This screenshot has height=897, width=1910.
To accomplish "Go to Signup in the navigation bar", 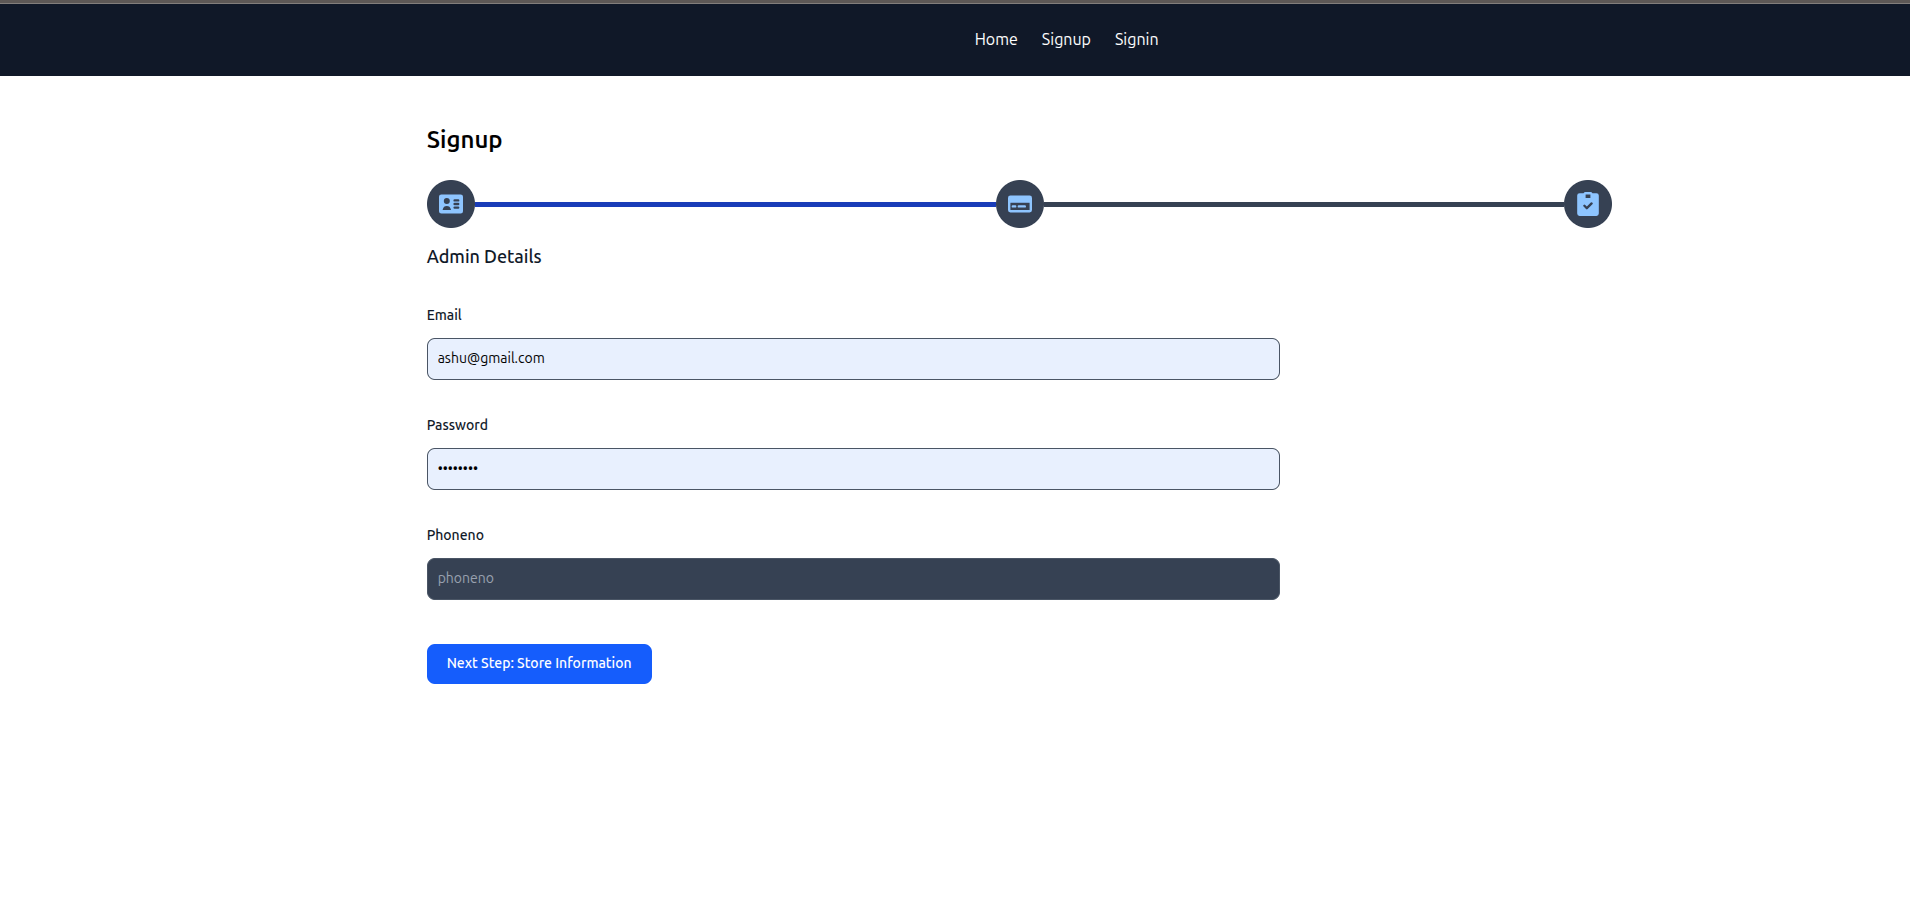I will [x=1065, y=39].
